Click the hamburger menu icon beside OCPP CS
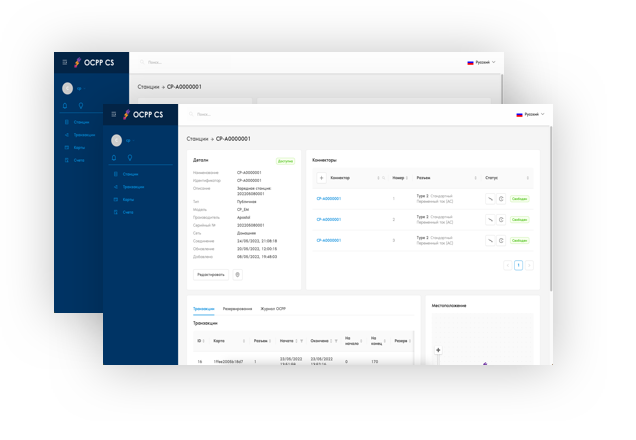Screen dimensions: 636x440 (x=113, y=113)
